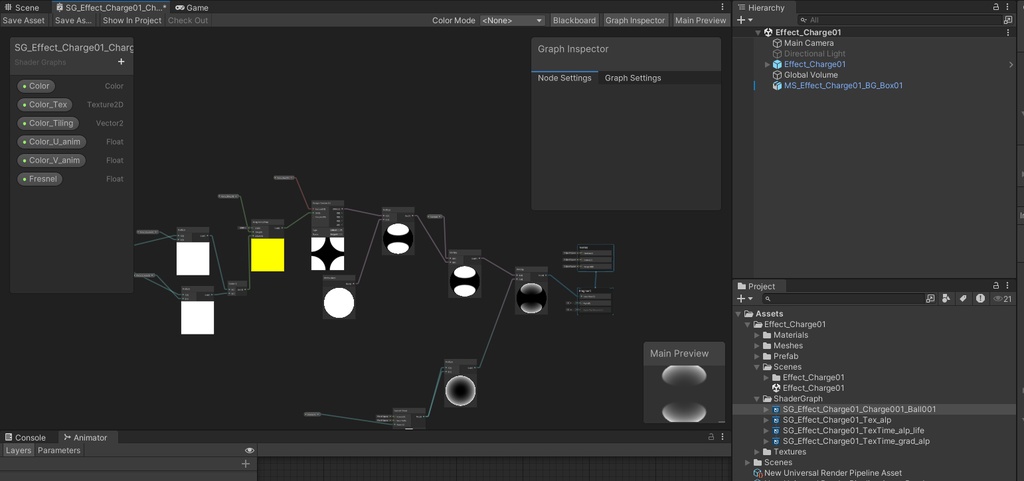Click the white circle node preview
1024x481 pixels.
(x=339, y=303)
